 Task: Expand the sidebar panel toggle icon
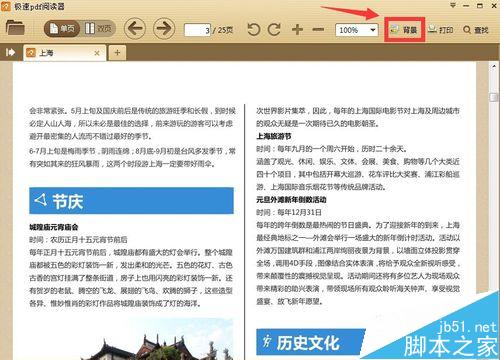point(10,52)
